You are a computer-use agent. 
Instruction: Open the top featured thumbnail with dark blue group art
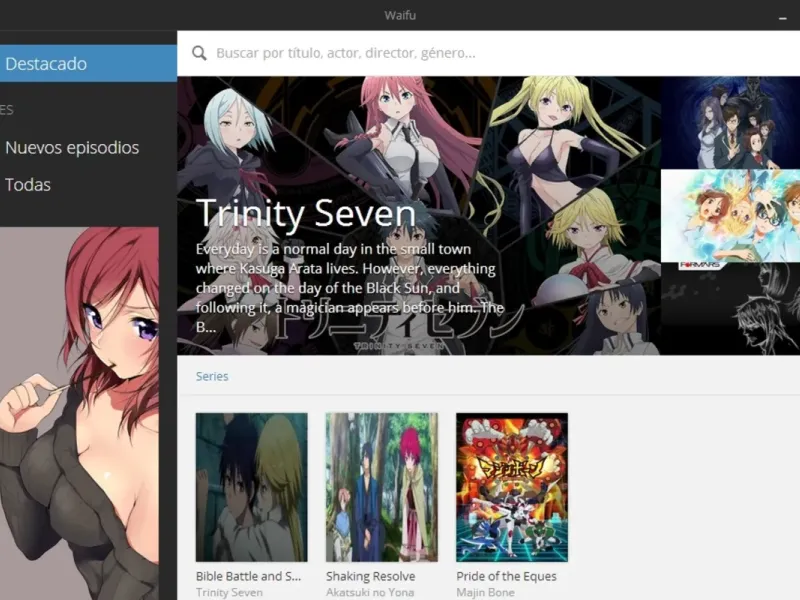click(x=731, y=122)
